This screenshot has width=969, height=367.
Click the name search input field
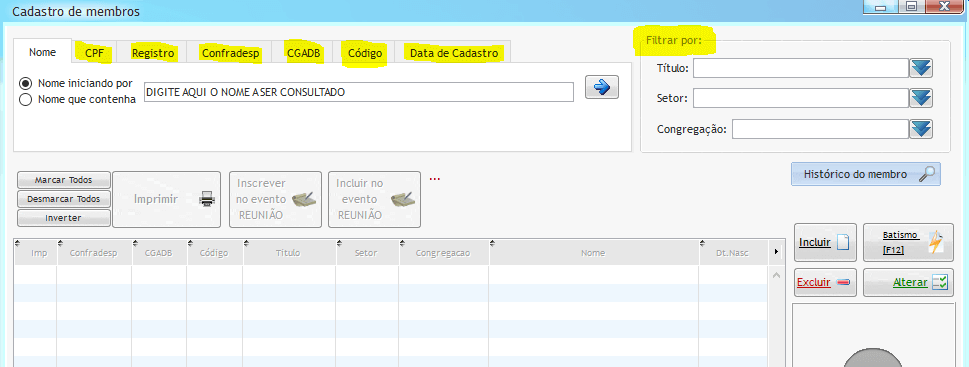coord(358,92)
